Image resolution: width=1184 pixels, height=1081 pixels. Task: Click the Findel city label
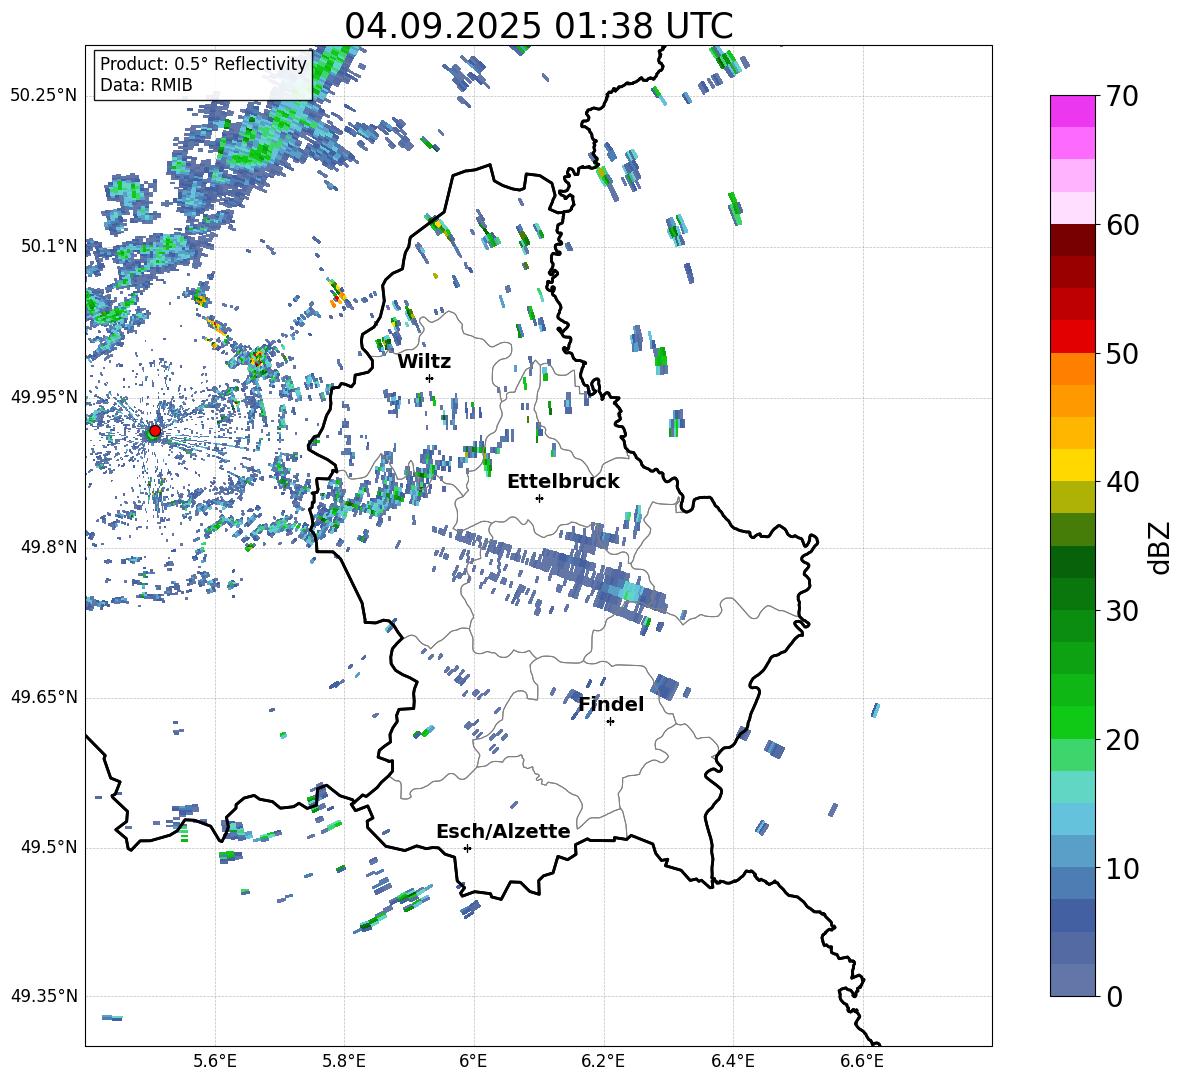[x=611, y=704]
